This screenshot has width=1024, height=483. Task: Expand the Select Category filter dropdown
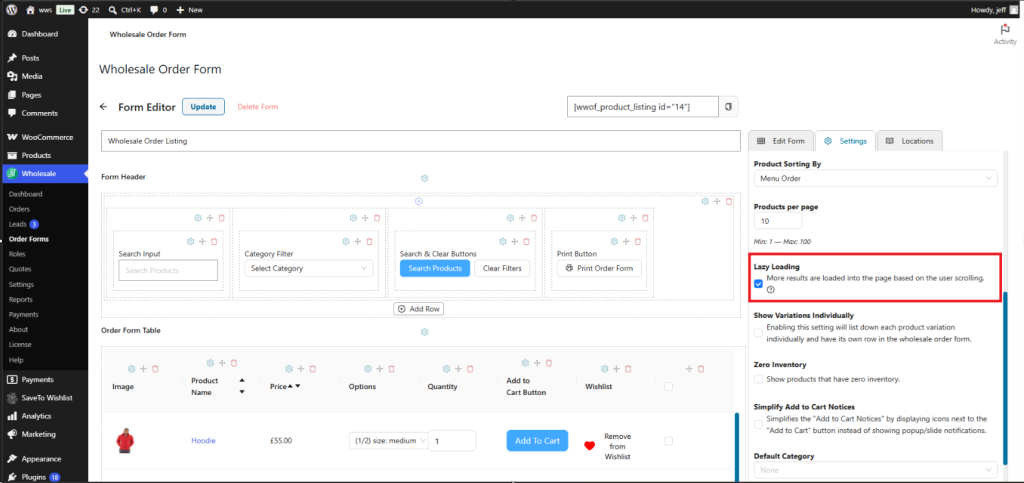point(309,268)
